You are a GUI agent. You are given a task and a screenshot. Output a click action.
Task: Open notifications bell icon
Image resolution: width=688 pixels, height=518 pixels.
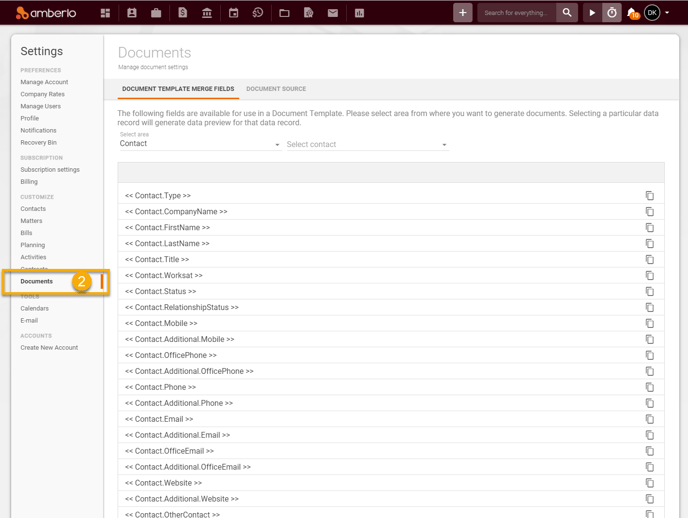(x=632, y=13)
